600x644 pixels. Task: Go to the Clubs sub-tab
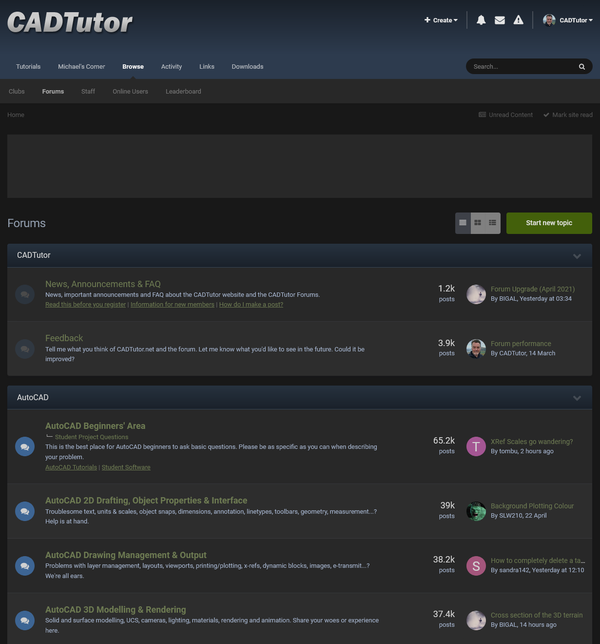click(16, 92)
